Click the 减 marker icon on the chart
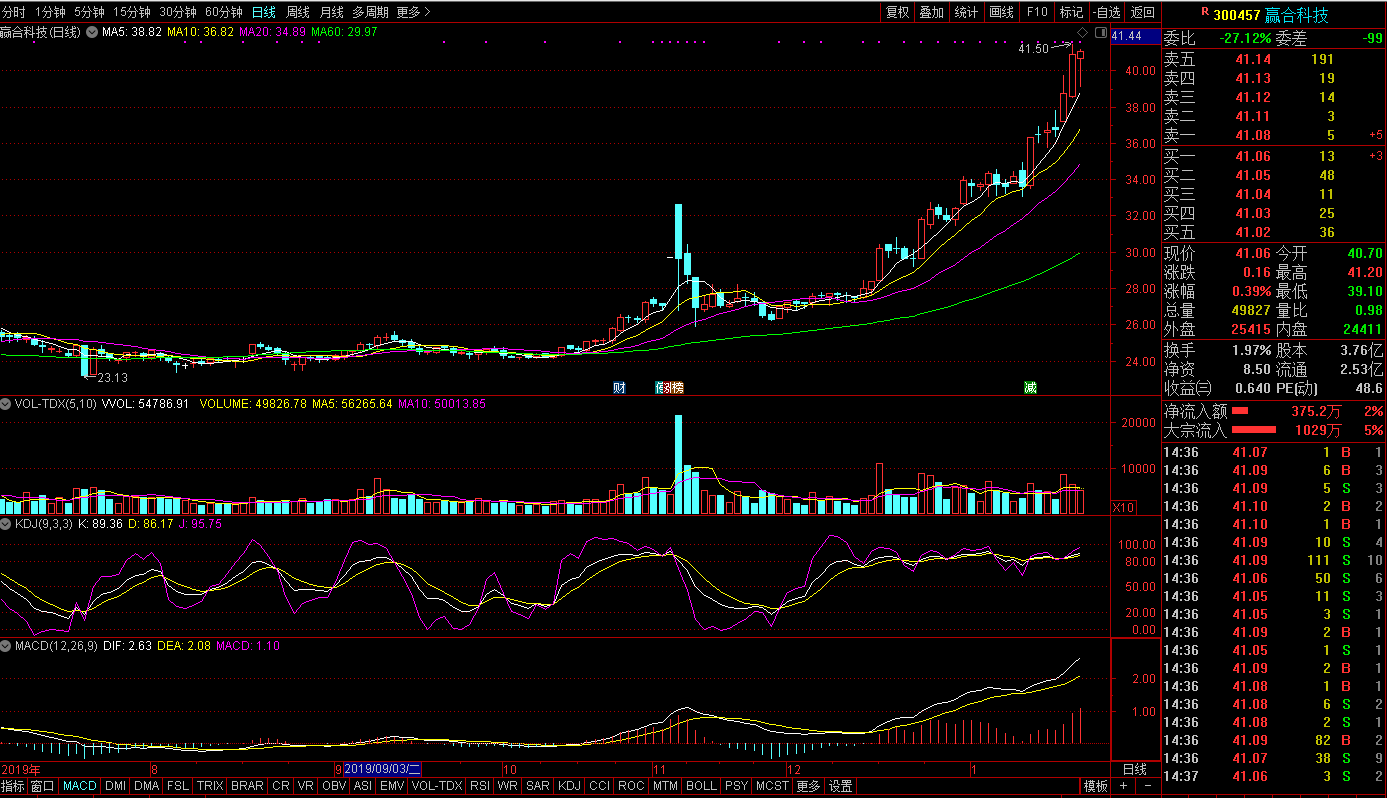The image size is (1387, 798). tap(1030, 388)
